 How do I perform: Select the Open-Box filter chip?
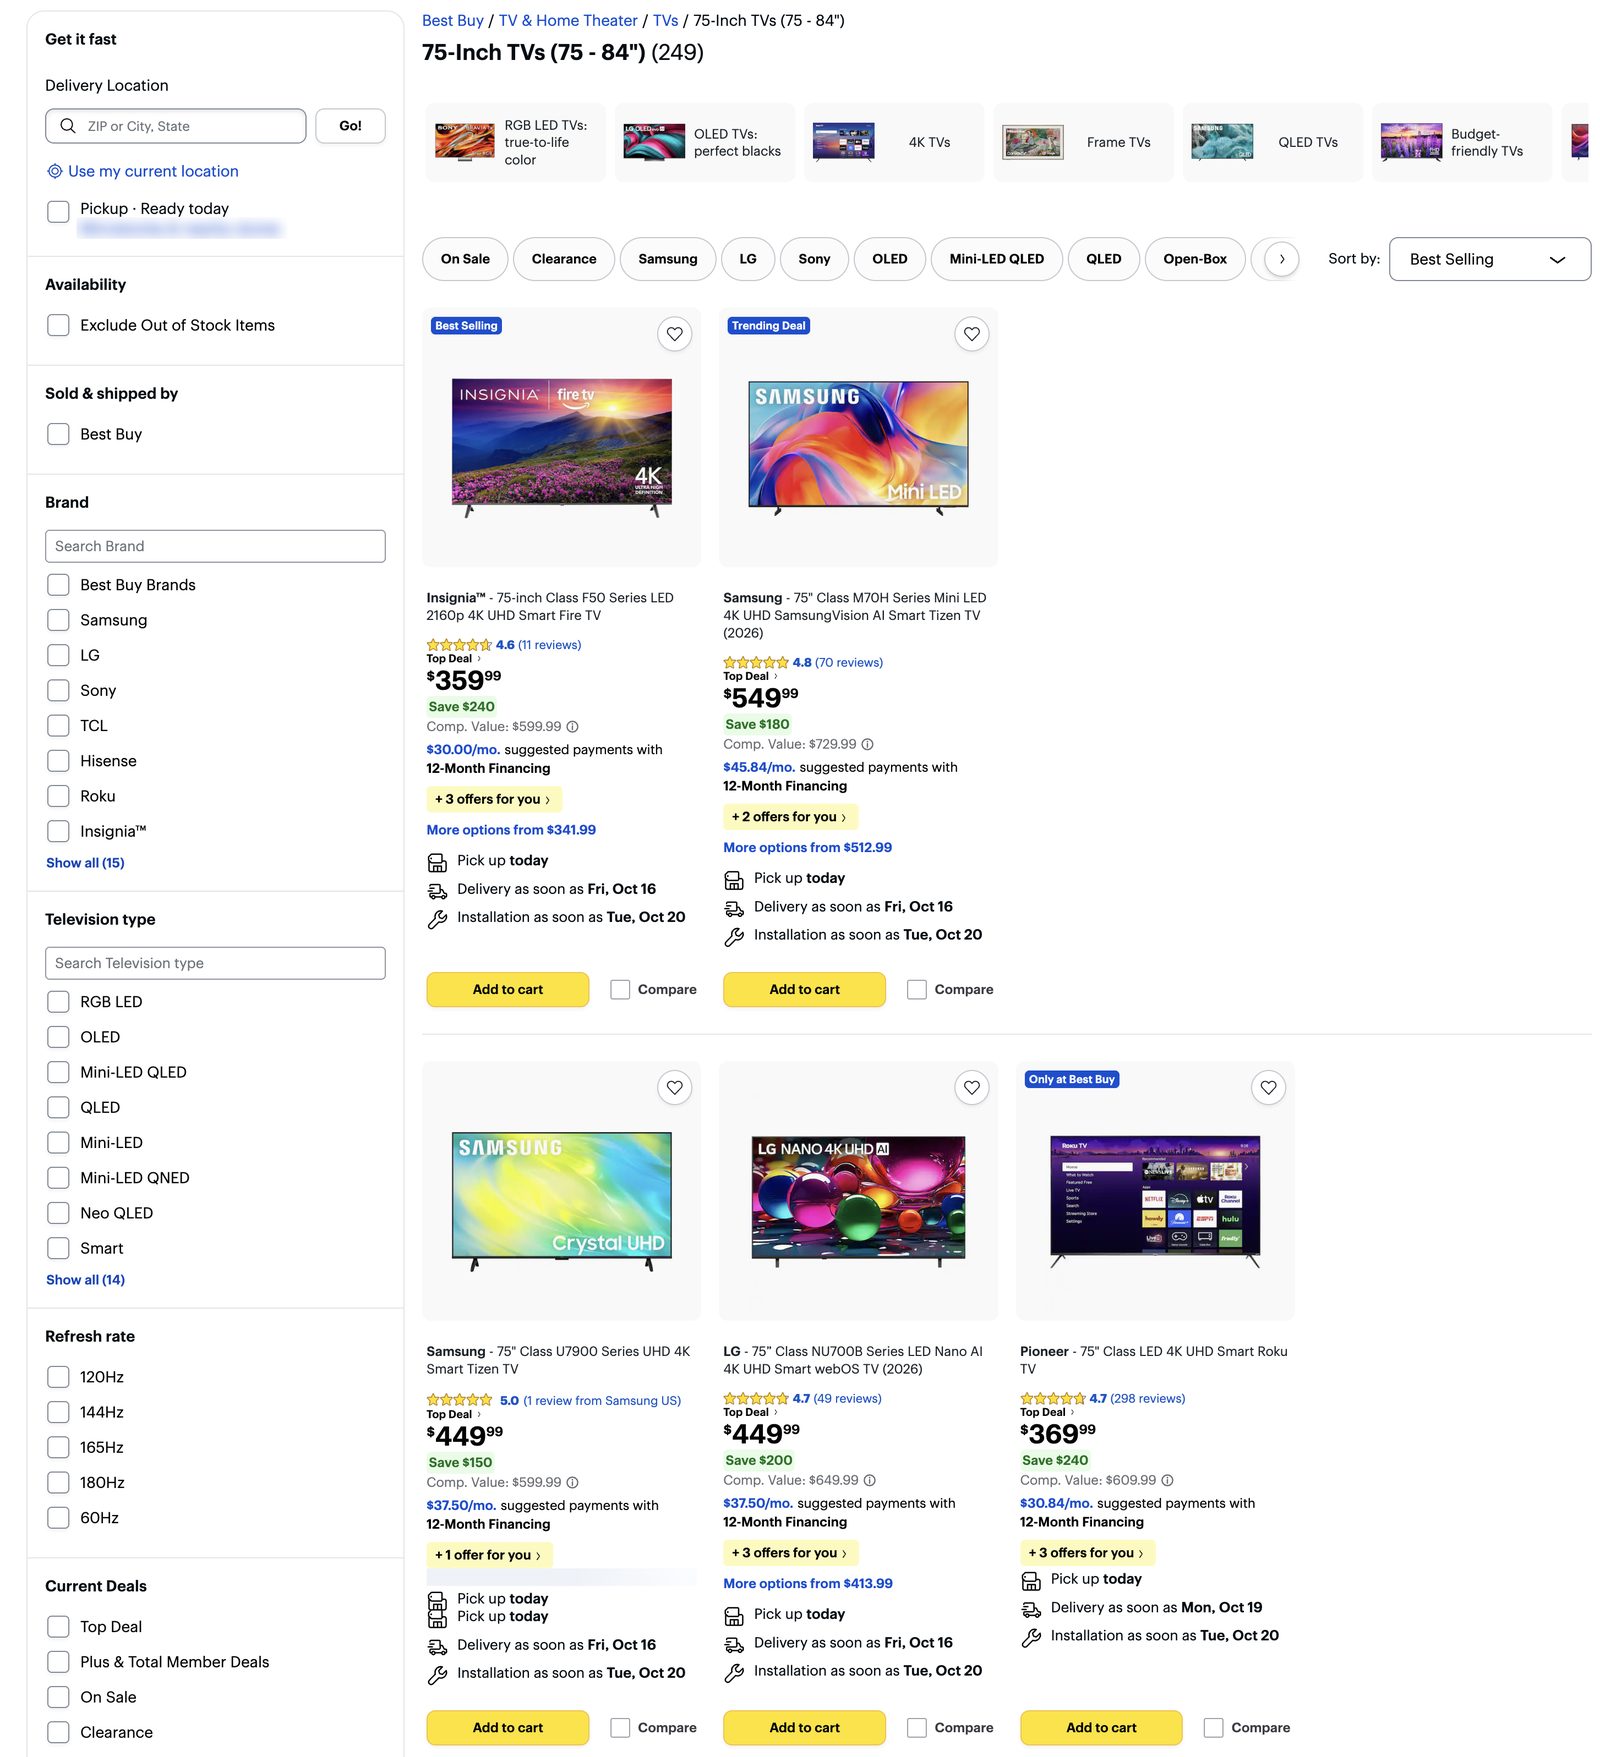tap(1195, 259)
